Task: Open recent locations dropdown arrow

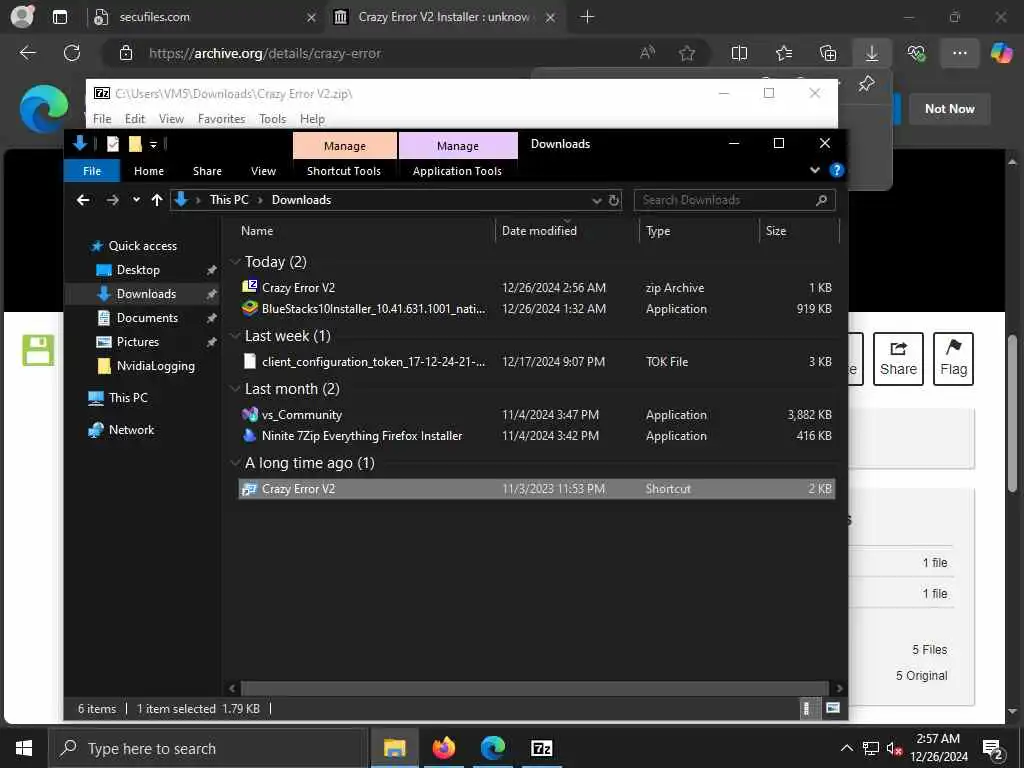Action: [136, 200]
